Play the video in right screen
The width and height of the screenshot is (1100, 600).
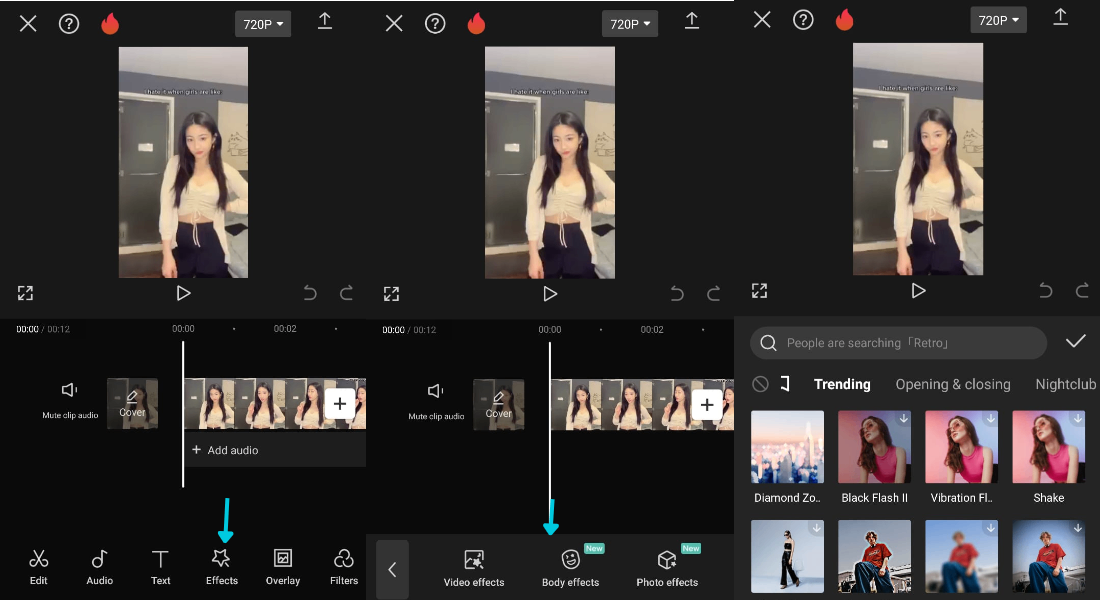tap(918, 291)
